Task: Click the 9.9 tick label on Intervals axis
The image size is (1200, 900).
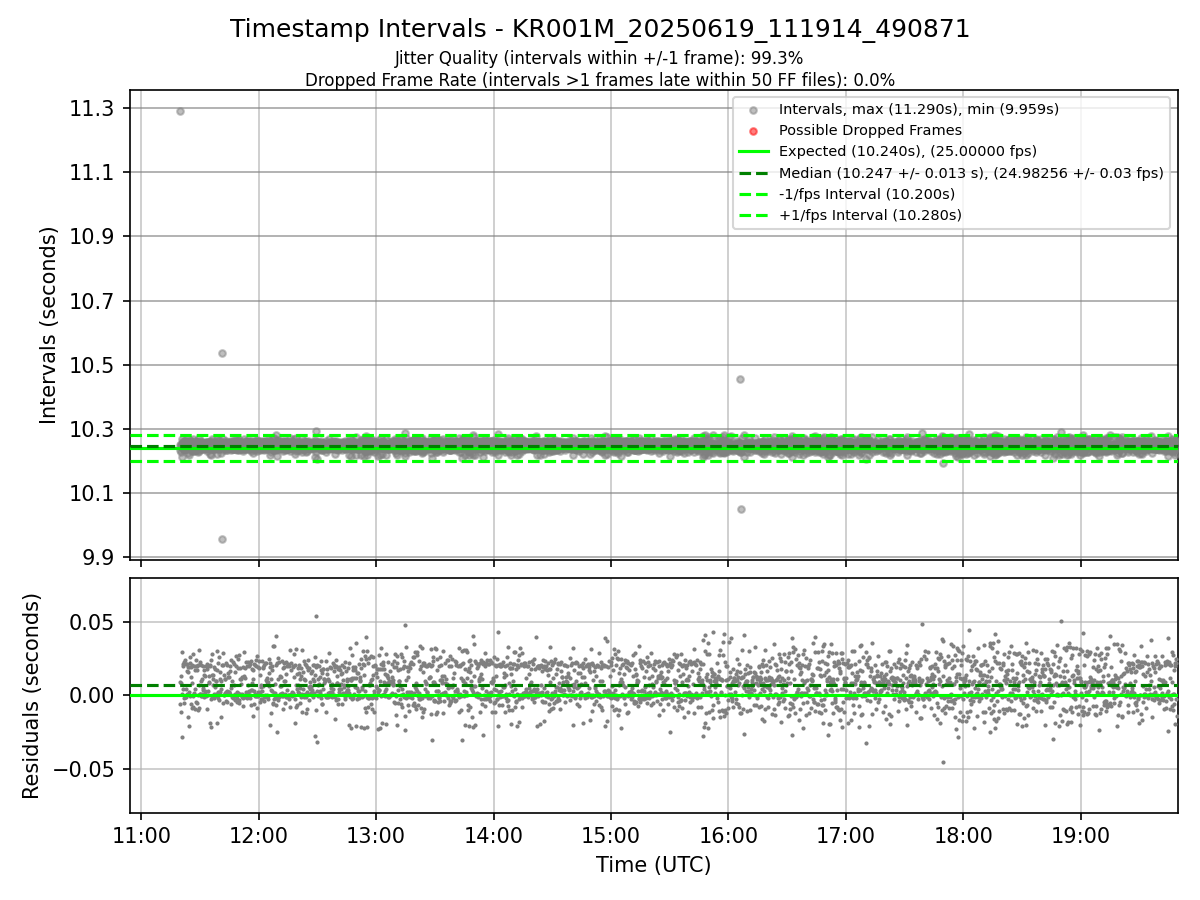Action: coord(98,557)
